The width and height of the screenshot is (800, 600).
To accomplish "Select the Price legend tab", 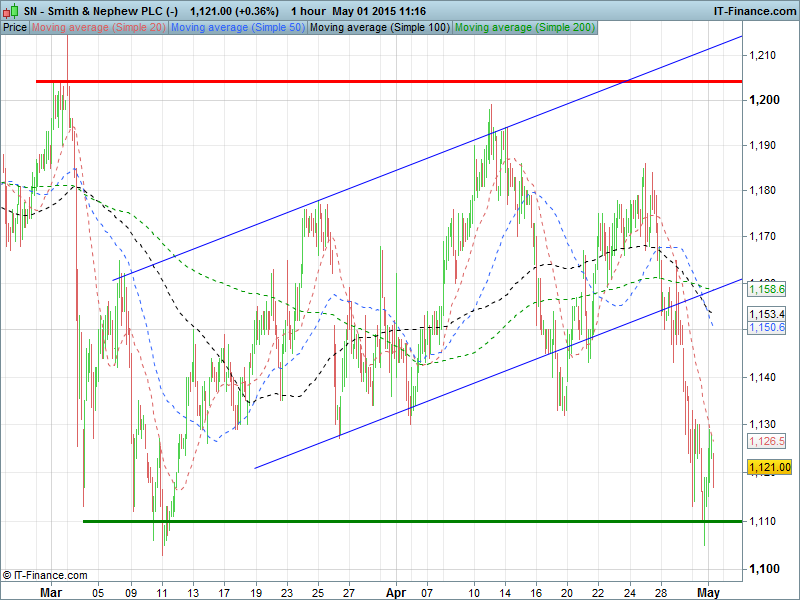I will click(x=15, y=27).
